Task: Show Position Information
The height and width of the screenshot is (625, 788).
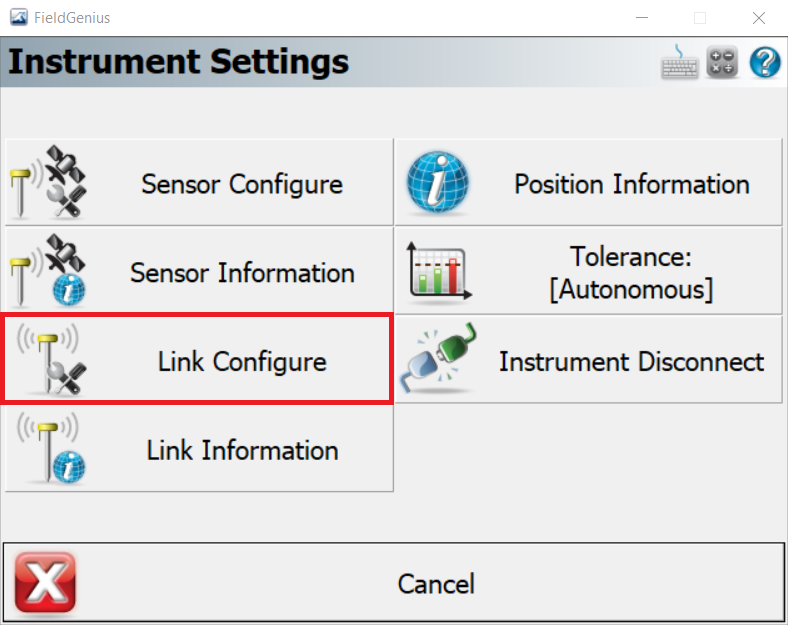Action: click(588, 182)
